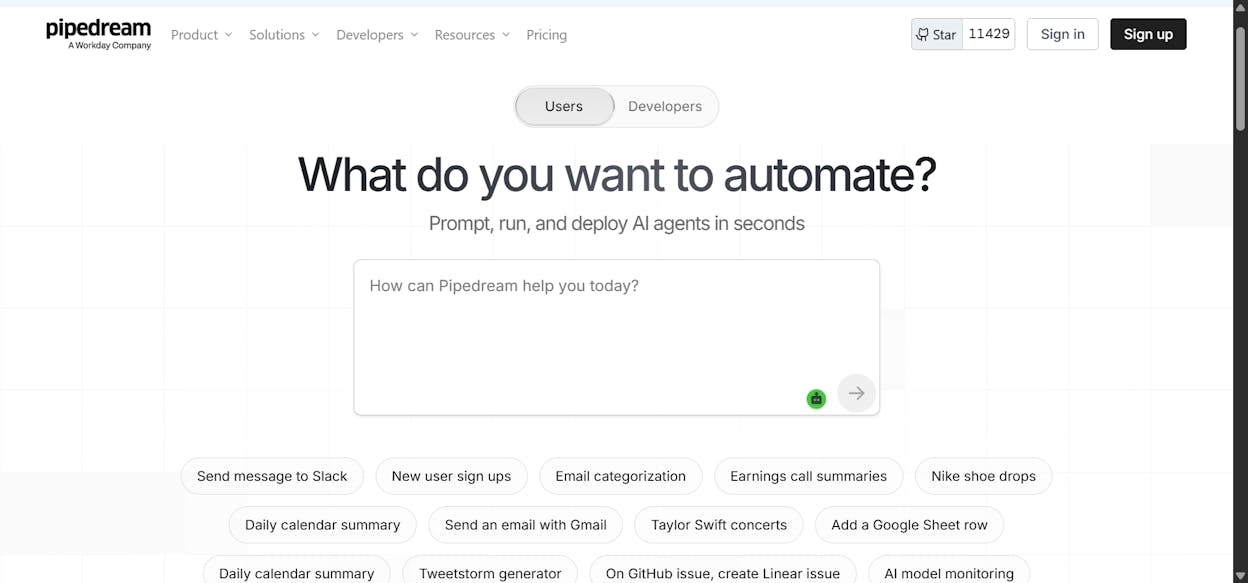Screen dimensions: 1248x583
Task: Choose the 'Tweetstorm generator' suggestion
Action: coord(490,572)
